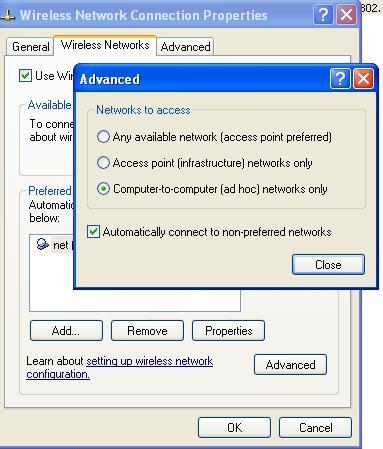
Task: Click the Wireless Network Connection Properties help icon
Action: pos(323,15)
